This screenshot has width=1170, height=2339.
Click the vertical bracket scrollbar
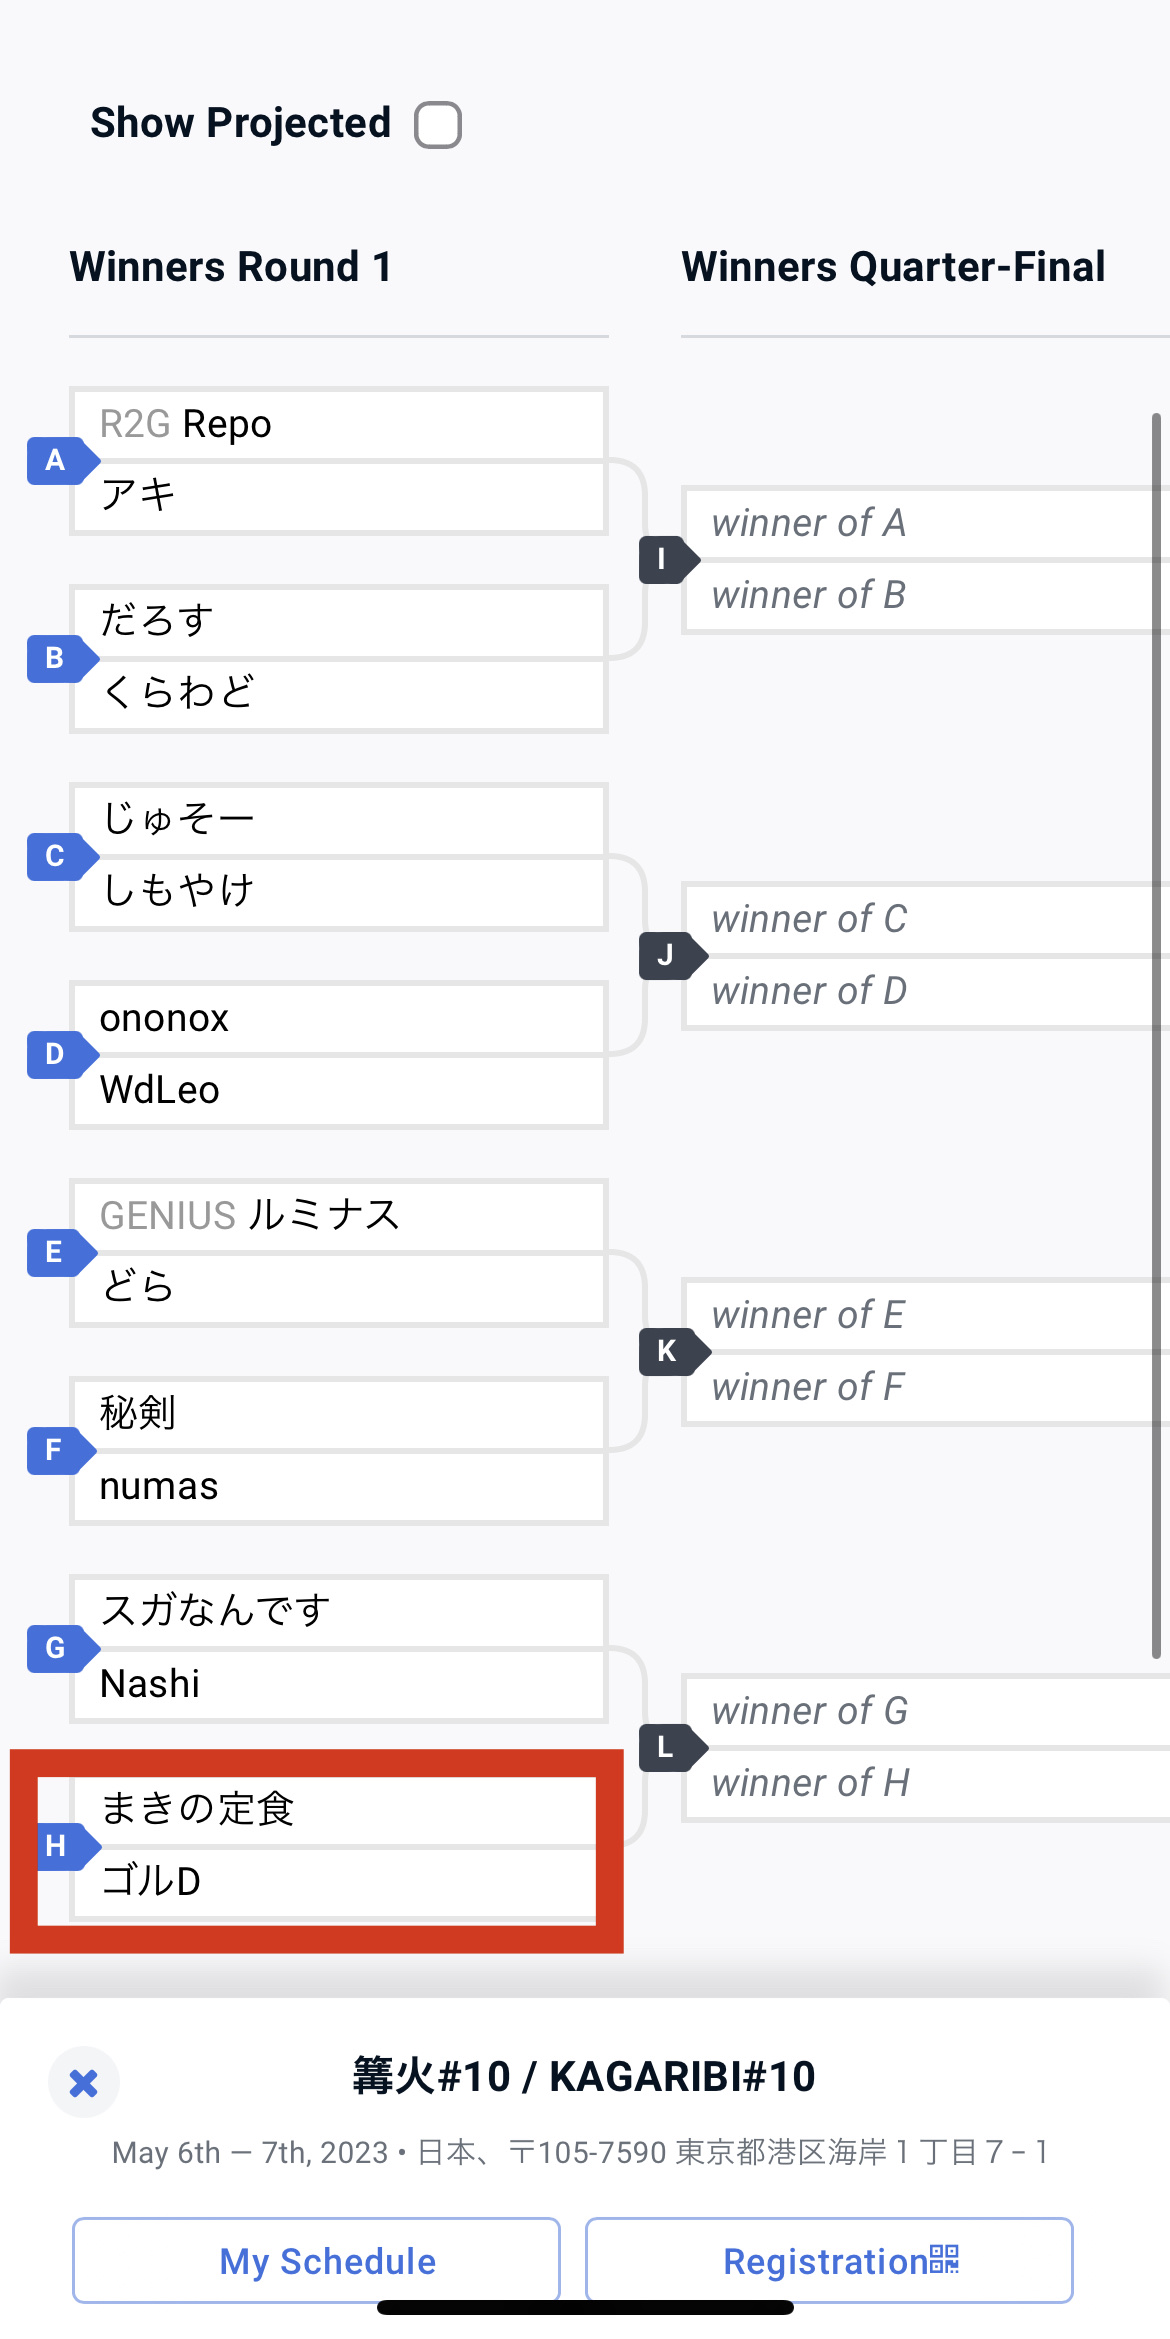click(x=1156, y=1035)
